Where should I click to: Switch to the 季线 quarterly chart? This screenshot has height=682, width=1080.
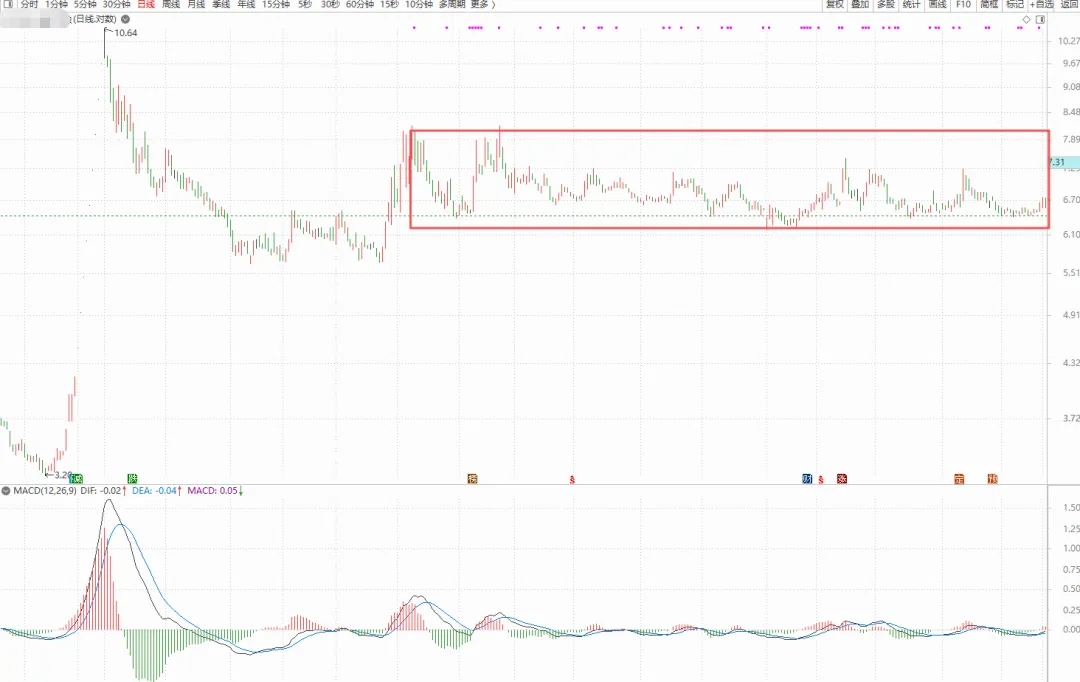pos(221,4)
